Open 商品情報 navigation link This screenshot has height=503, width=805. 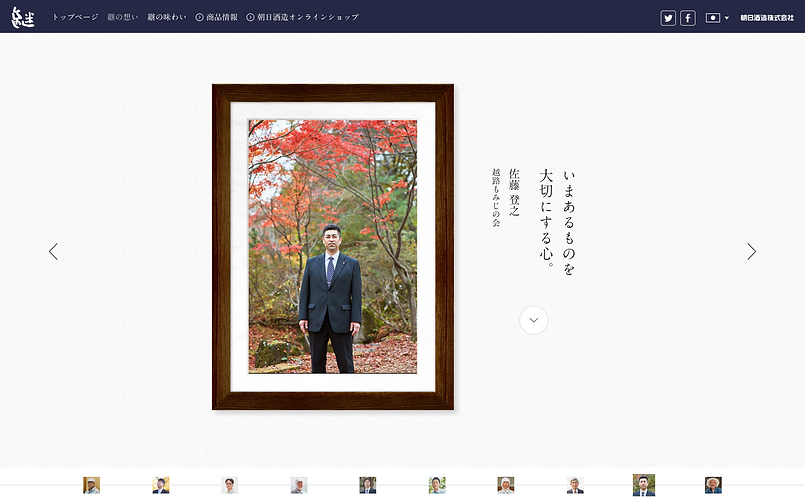pyautogui.click(x=217, y=17)
